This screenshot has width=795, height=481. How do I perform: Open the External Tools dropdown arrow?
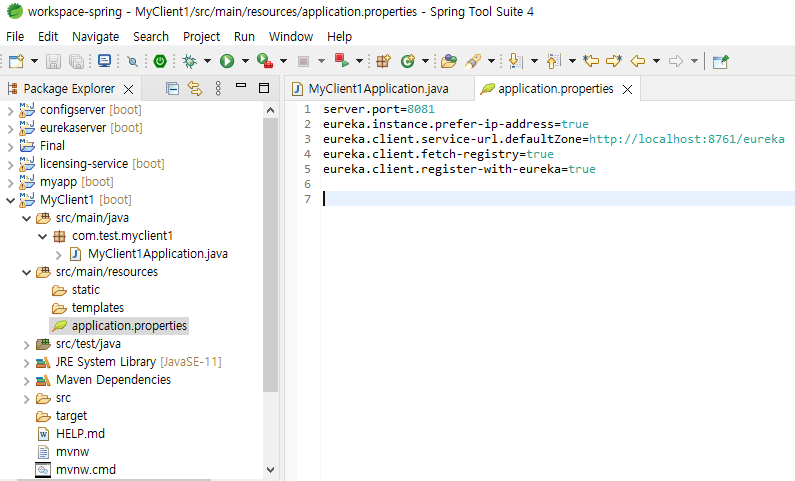(283, 61)
